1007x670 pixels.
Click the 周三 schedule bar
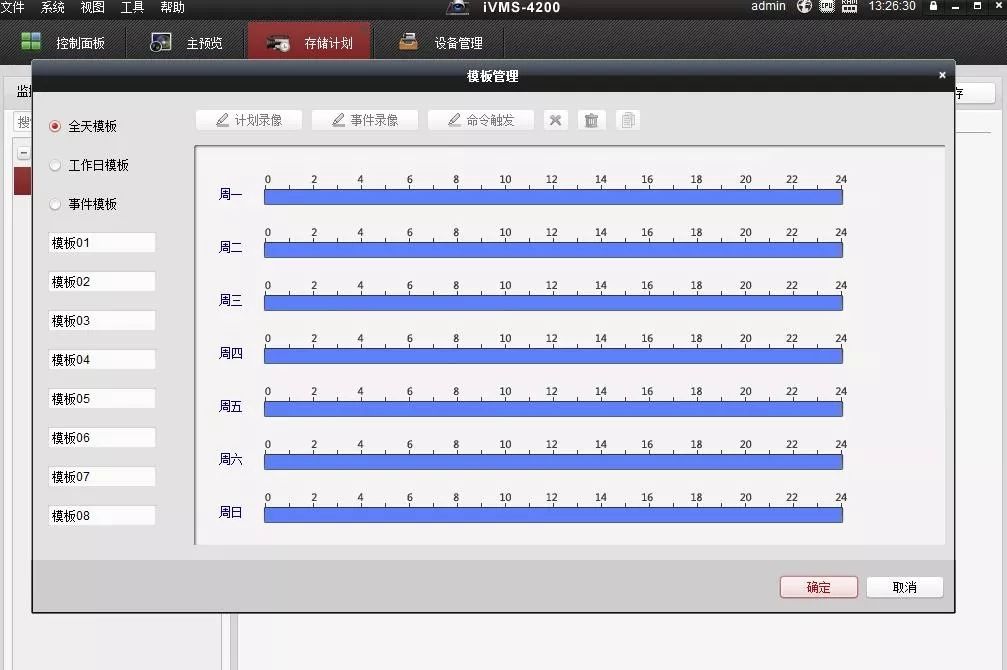[553, 303]
